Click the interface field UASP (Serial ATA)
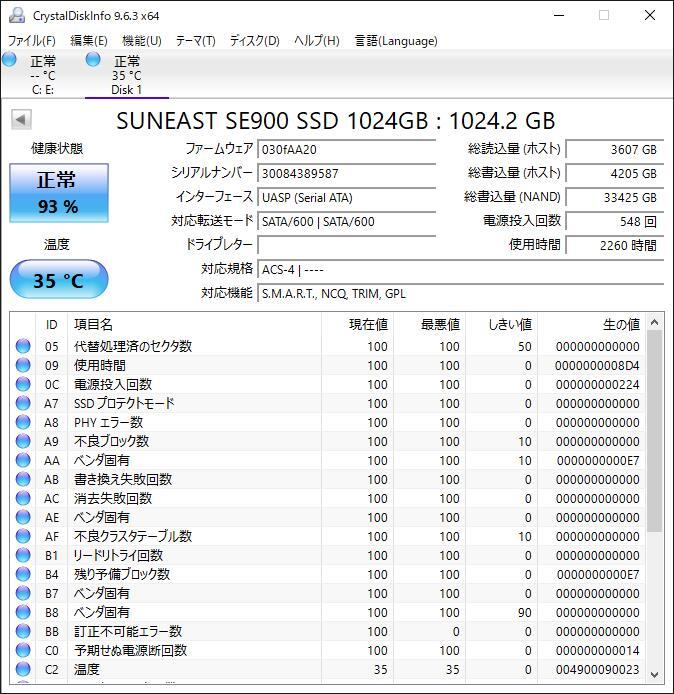This screenshot has height=694, width=674. click(x=347, y=197)
